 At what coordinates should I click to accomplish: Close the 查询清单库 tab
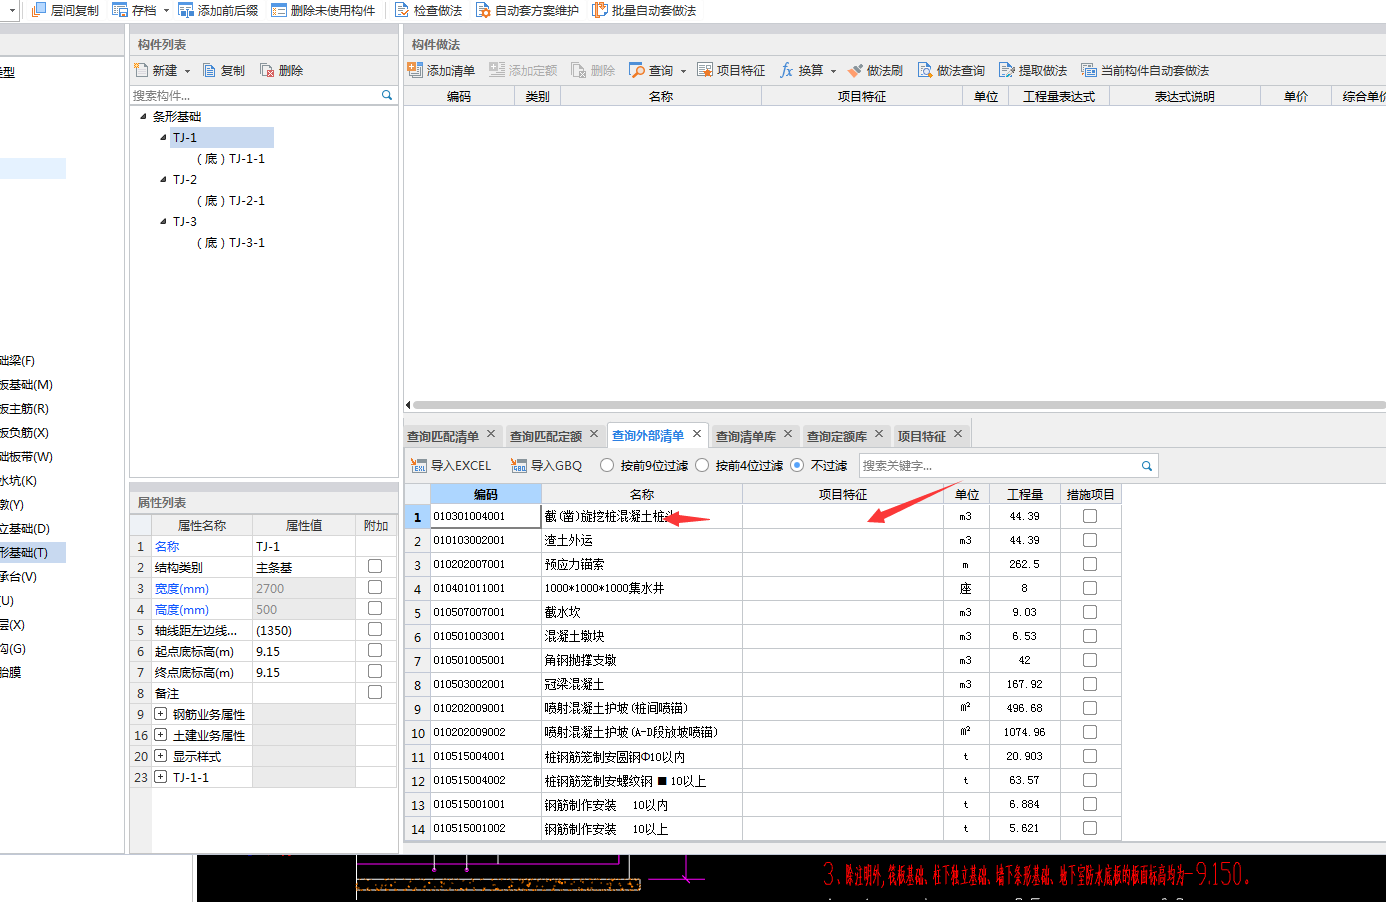788,434
